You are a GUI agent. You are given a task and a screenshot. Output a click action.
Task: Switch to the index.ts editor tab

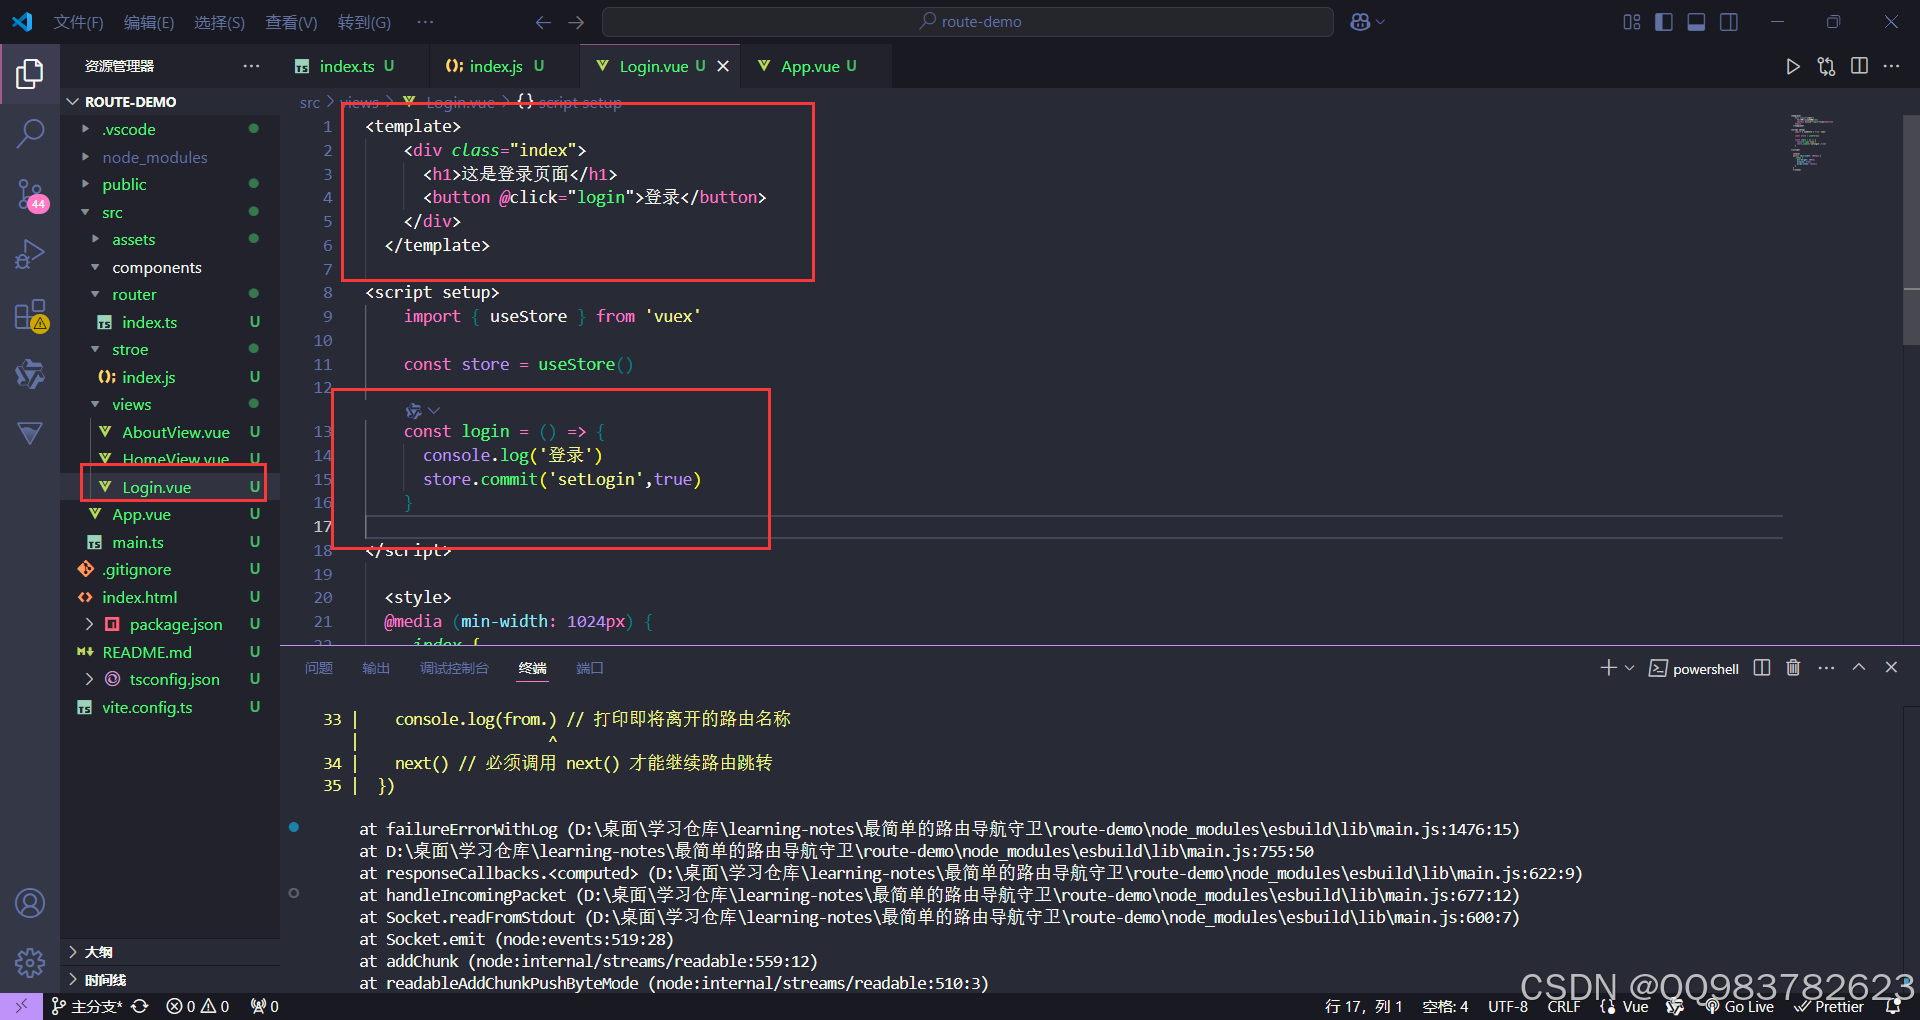346,66
